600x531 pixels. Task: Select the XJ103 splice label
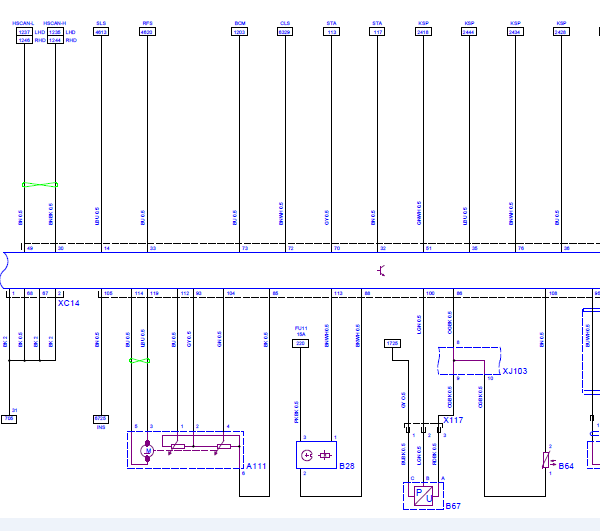tap(515, 371)
